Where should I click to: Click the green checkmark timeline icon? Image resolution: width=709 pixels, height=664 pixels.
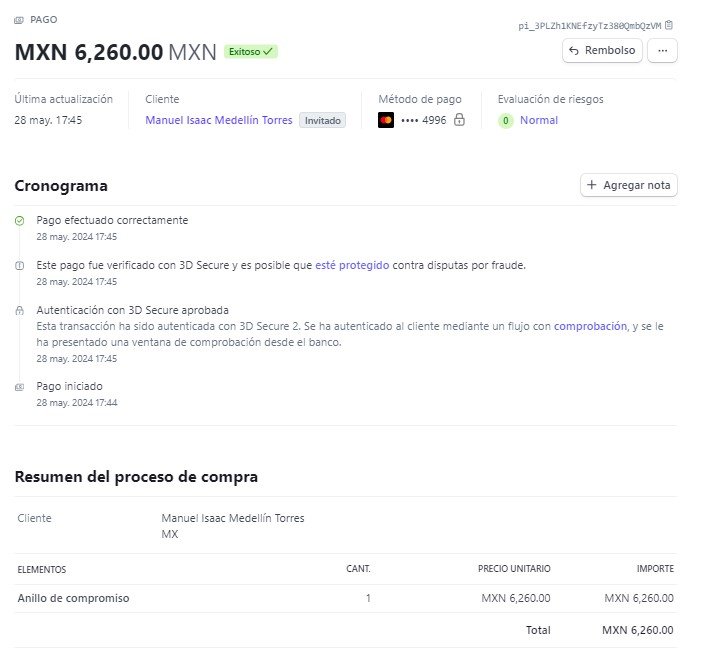tap(19, 221)
